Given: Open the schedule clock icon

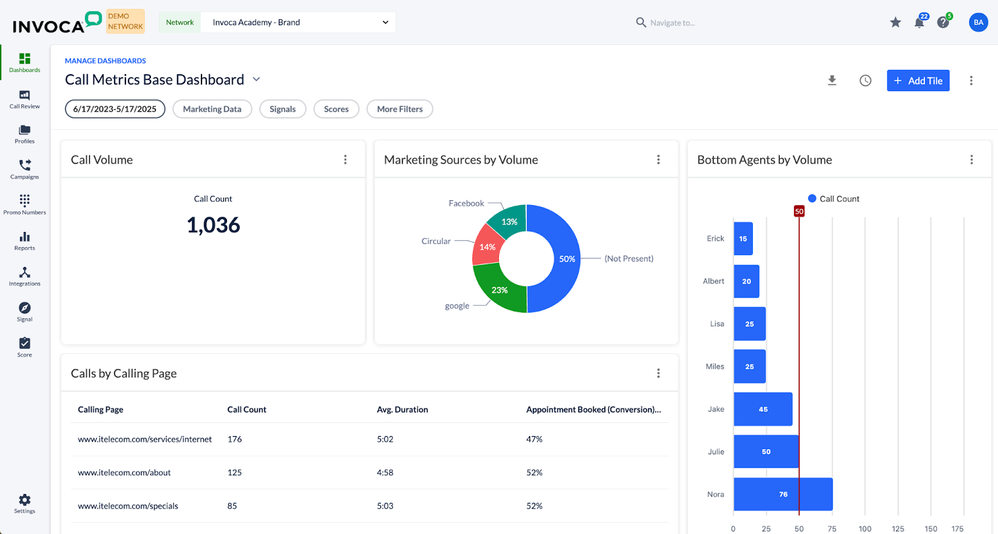Looking at the screenshot, I should tap(865, 81).
